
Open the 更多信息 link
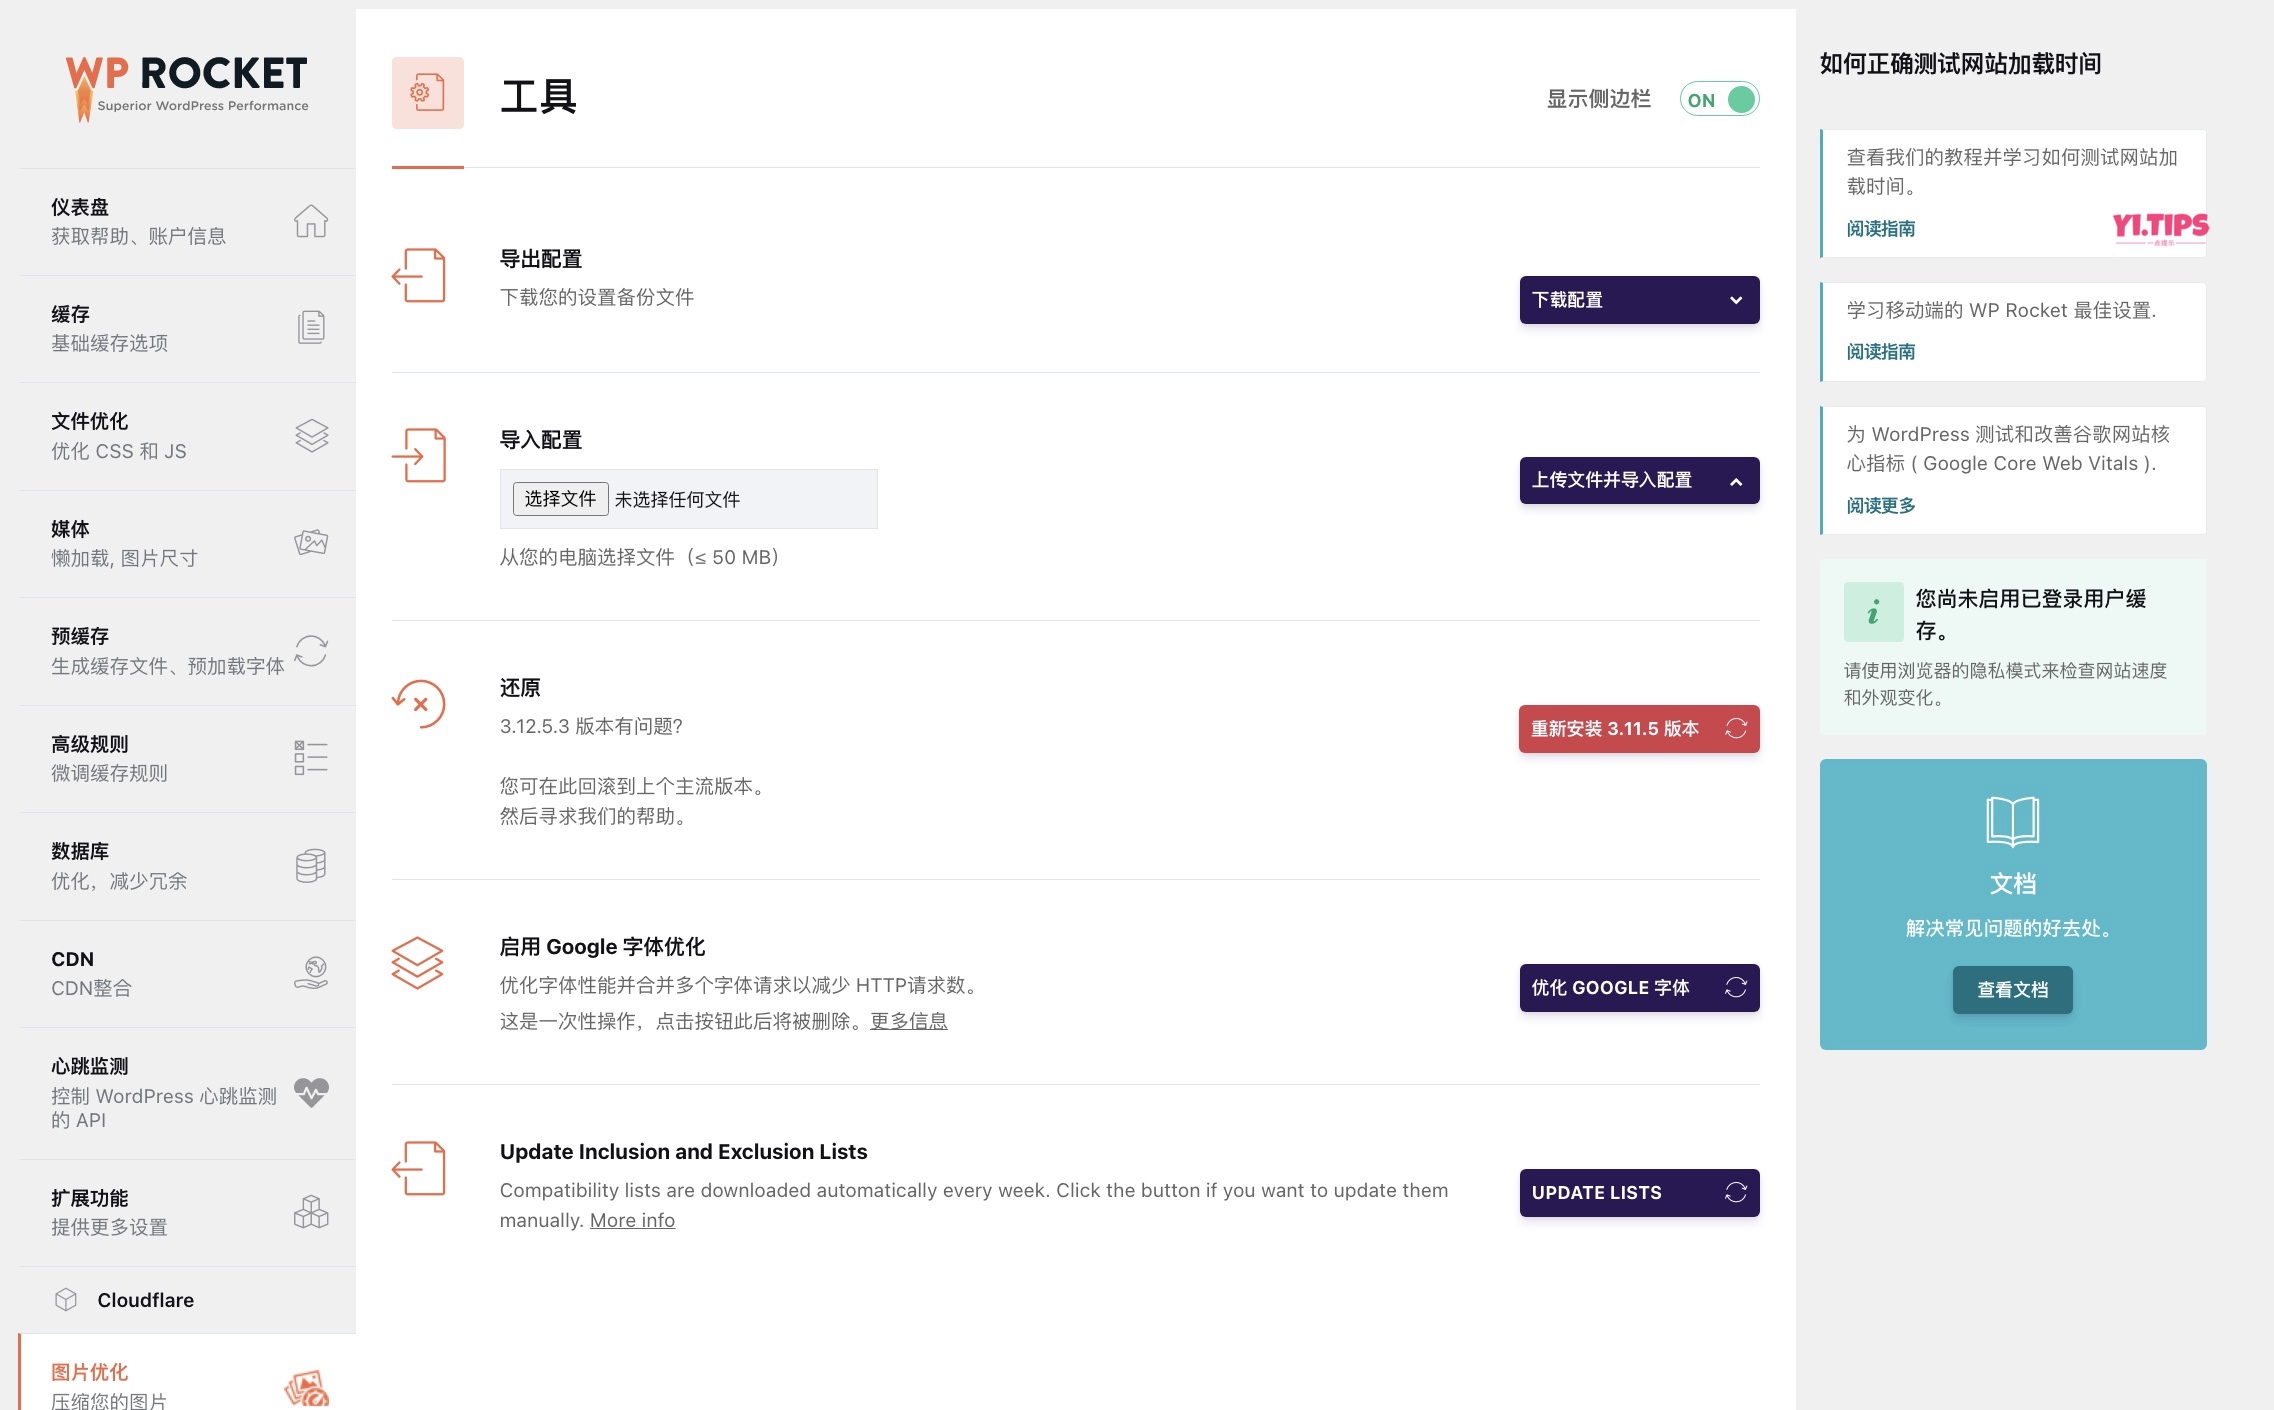(909, 1021)
